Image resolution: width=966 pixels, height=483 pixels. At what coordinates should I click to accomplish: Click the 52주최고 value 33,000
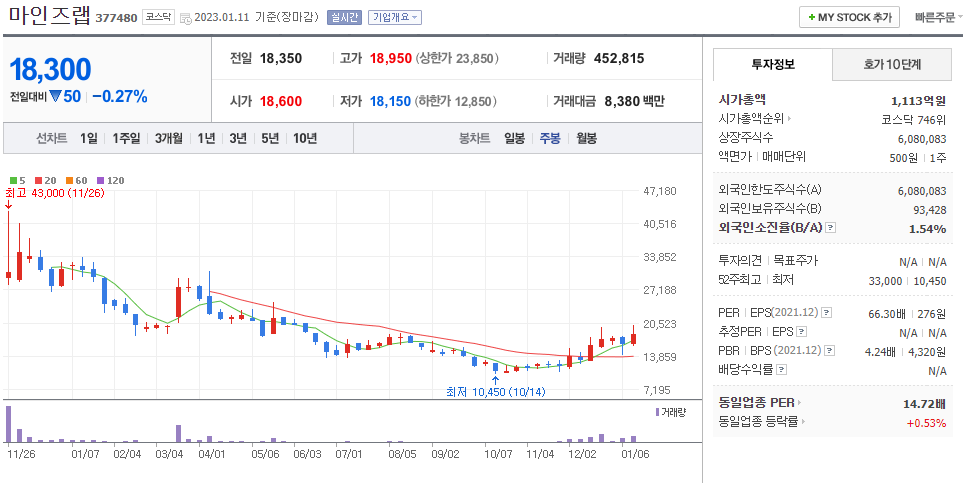(886, 281)
